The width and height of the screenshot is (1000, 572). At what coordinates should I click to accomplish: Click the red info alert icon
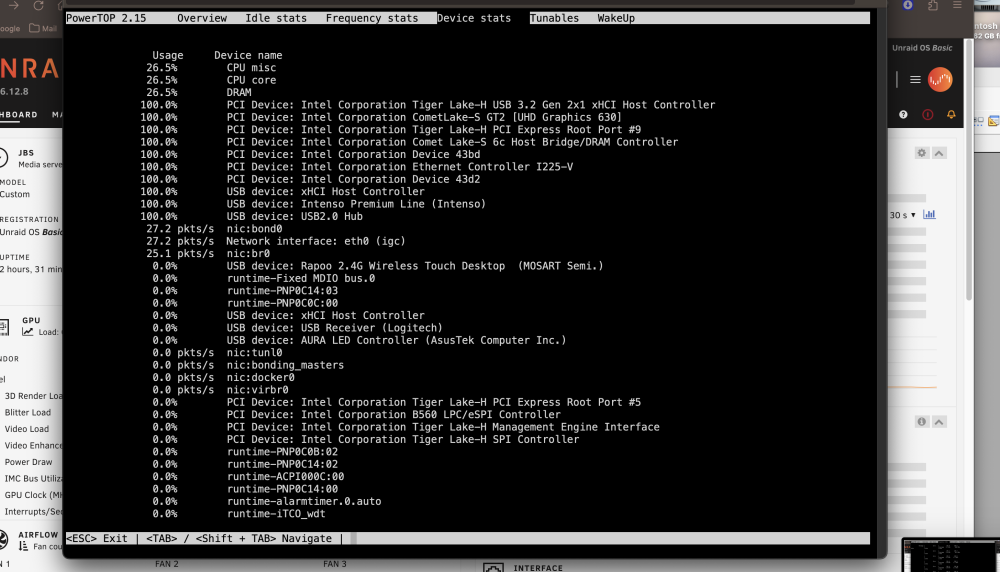coord(927,115)
